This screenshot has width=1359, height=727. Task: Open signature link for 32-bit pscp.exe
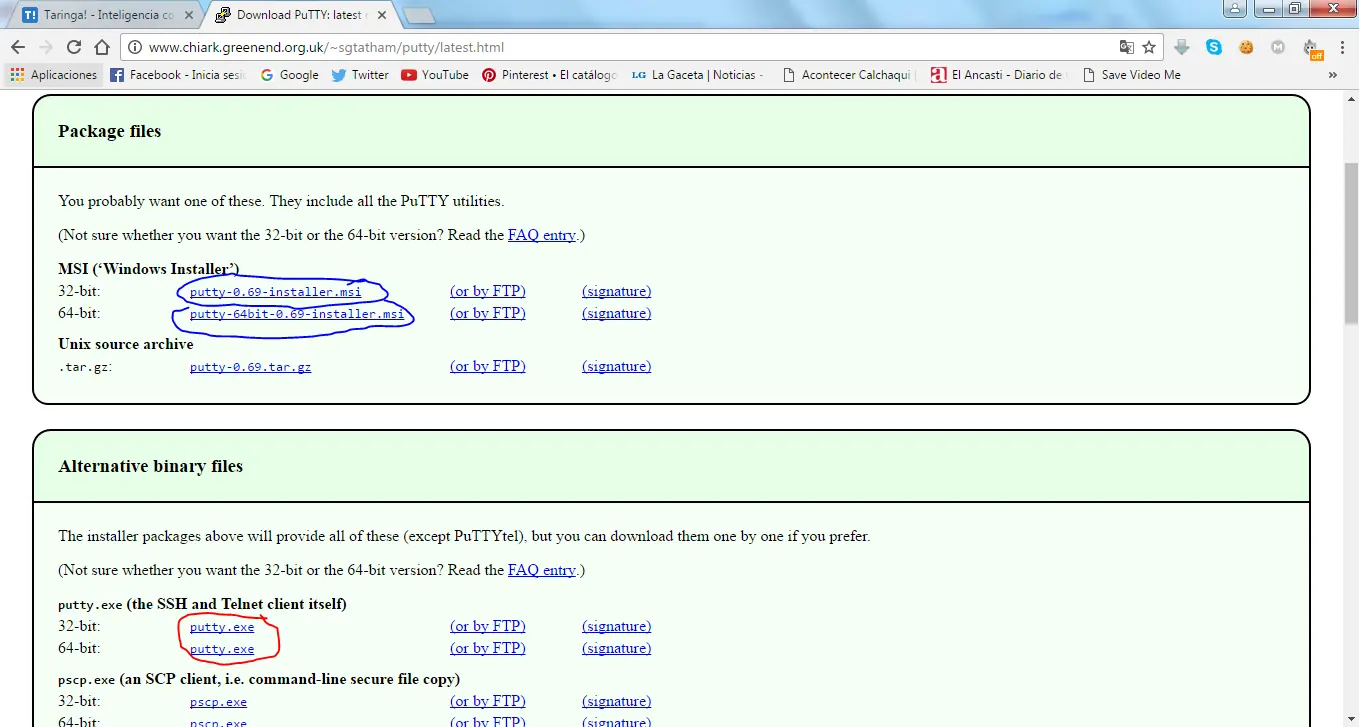pyautogui.click(x=616, y=701)
